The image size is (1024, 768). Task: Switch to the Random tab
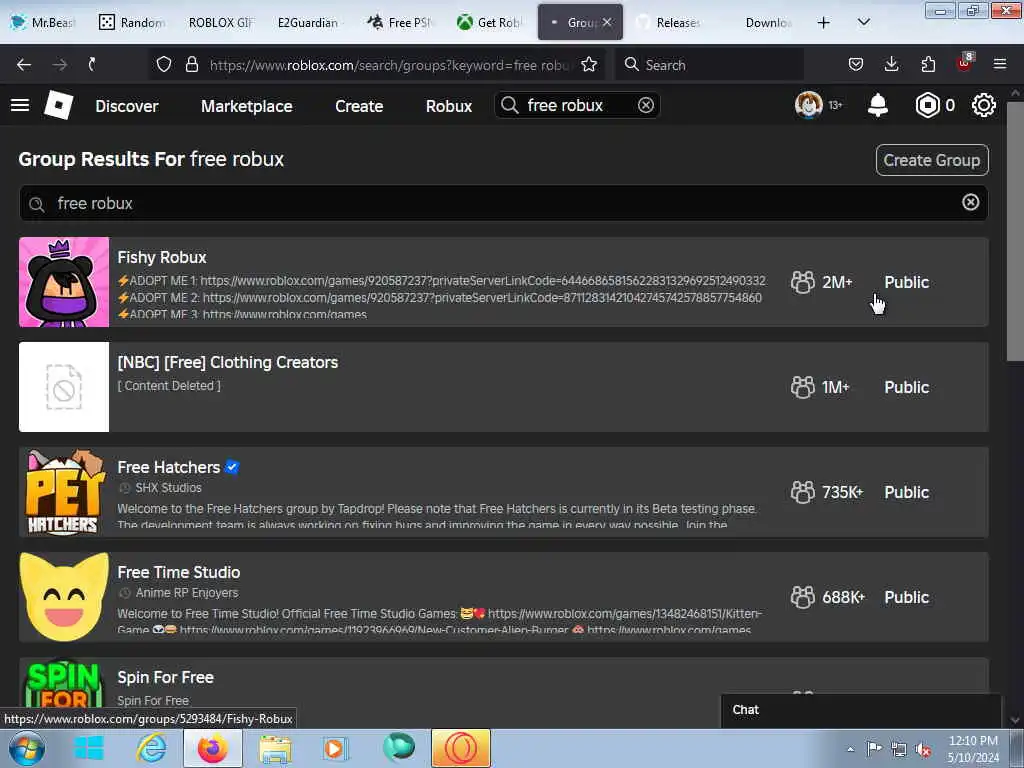(x=133, y=22)
